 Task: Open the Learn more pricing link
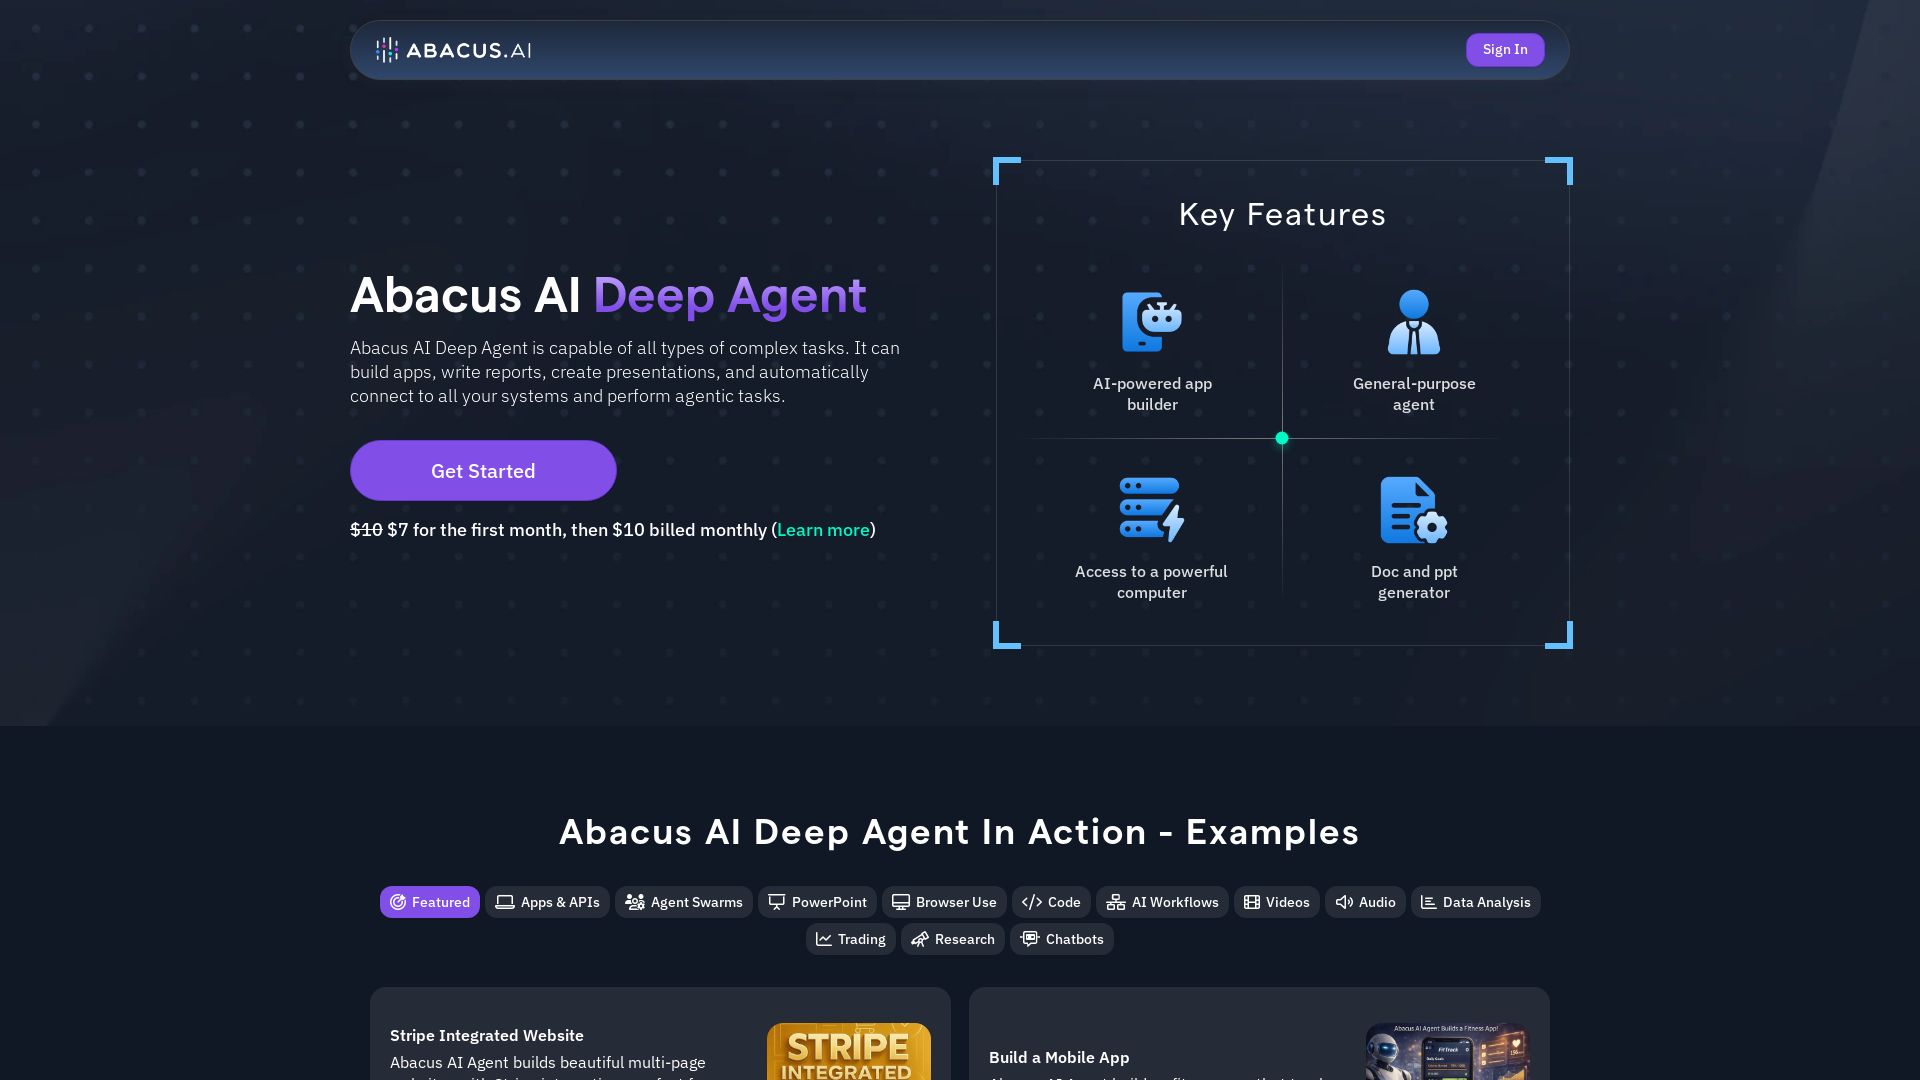point(823,530)
